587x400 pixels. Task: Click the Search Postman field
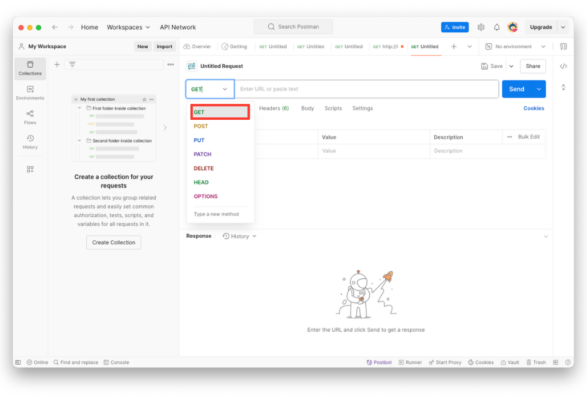click(293, 27)
